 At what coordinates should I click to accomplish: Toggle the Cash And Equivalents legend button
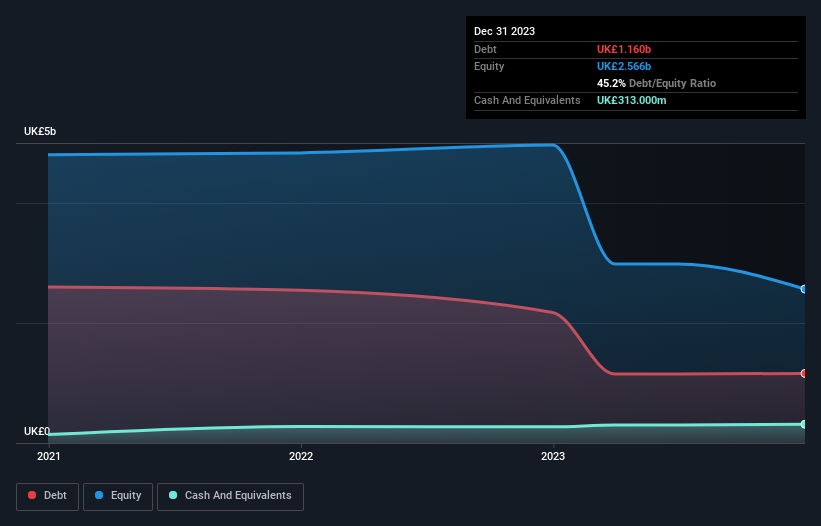[x=230, y=496]
